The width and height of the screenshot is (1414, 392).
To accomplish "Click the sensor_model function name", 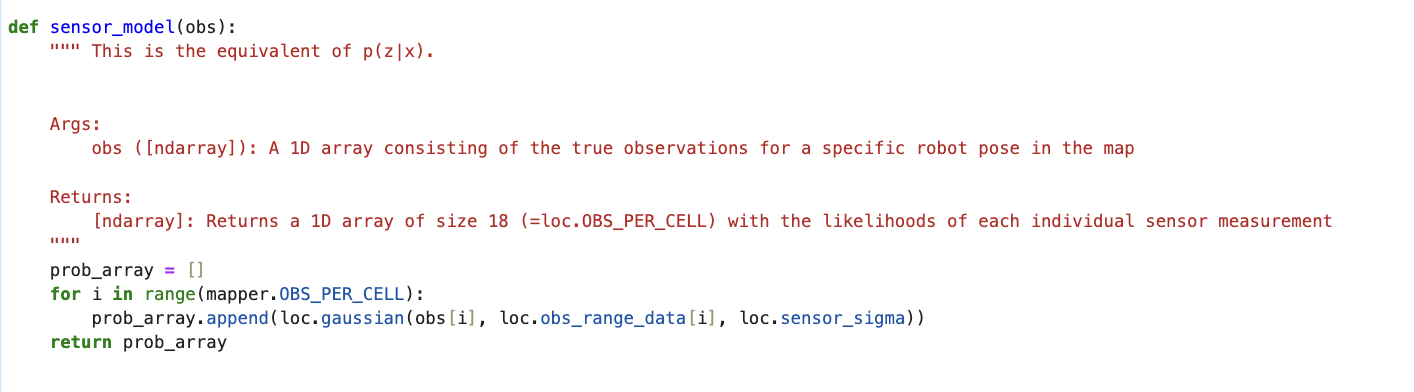I will [x=113, y=27].
